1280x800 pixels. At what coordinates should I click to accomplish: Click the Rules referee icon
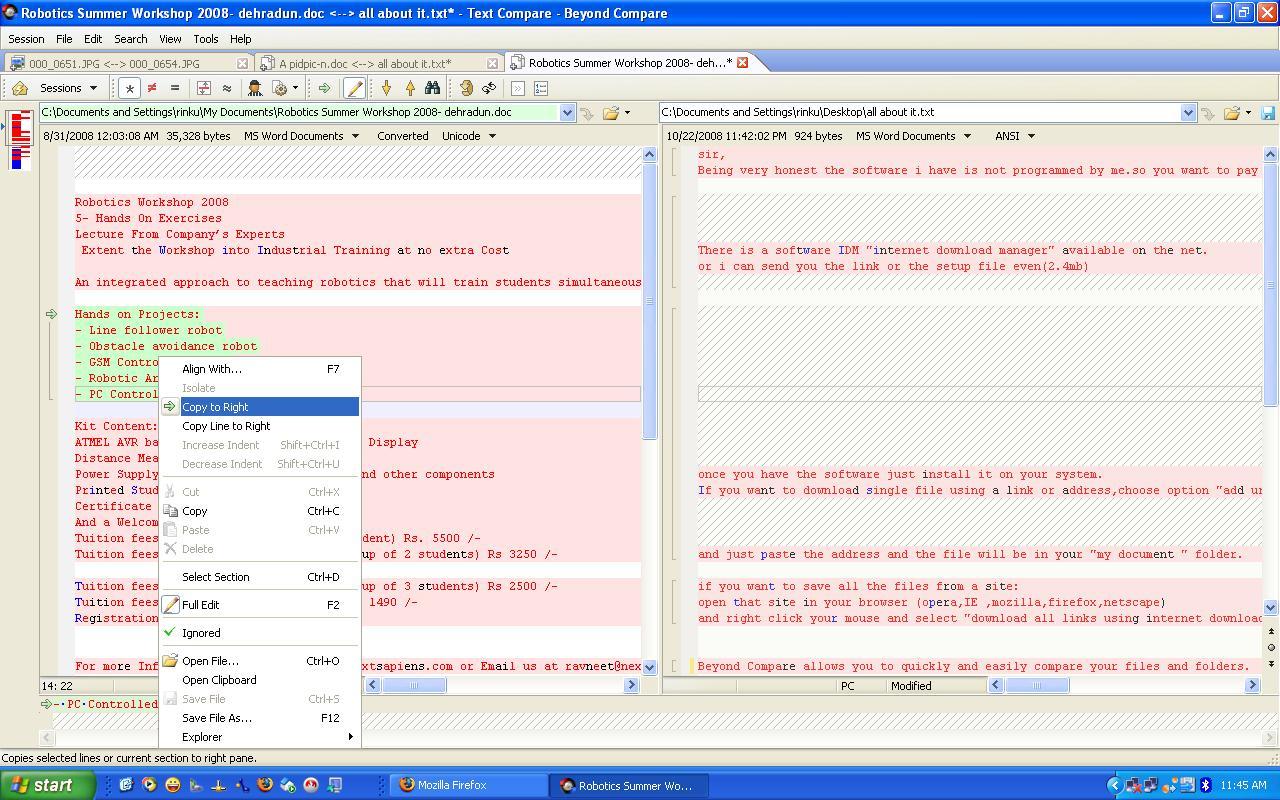pos(255,88)
